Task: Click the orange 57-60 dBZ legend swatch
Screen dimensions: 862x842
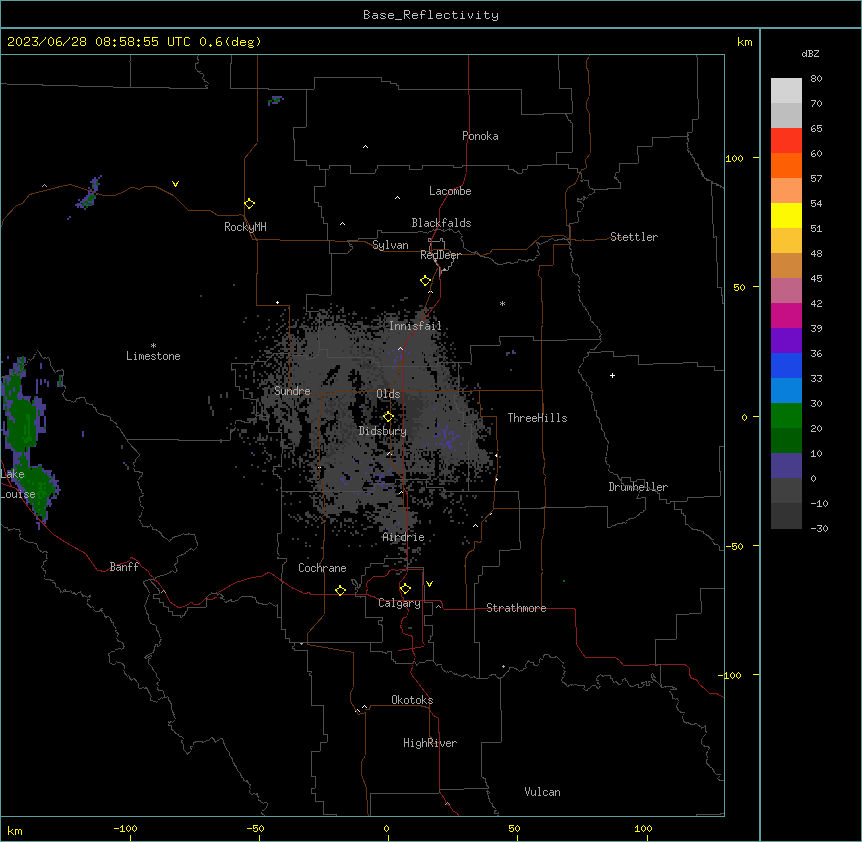Action: [x=786, y=165]
